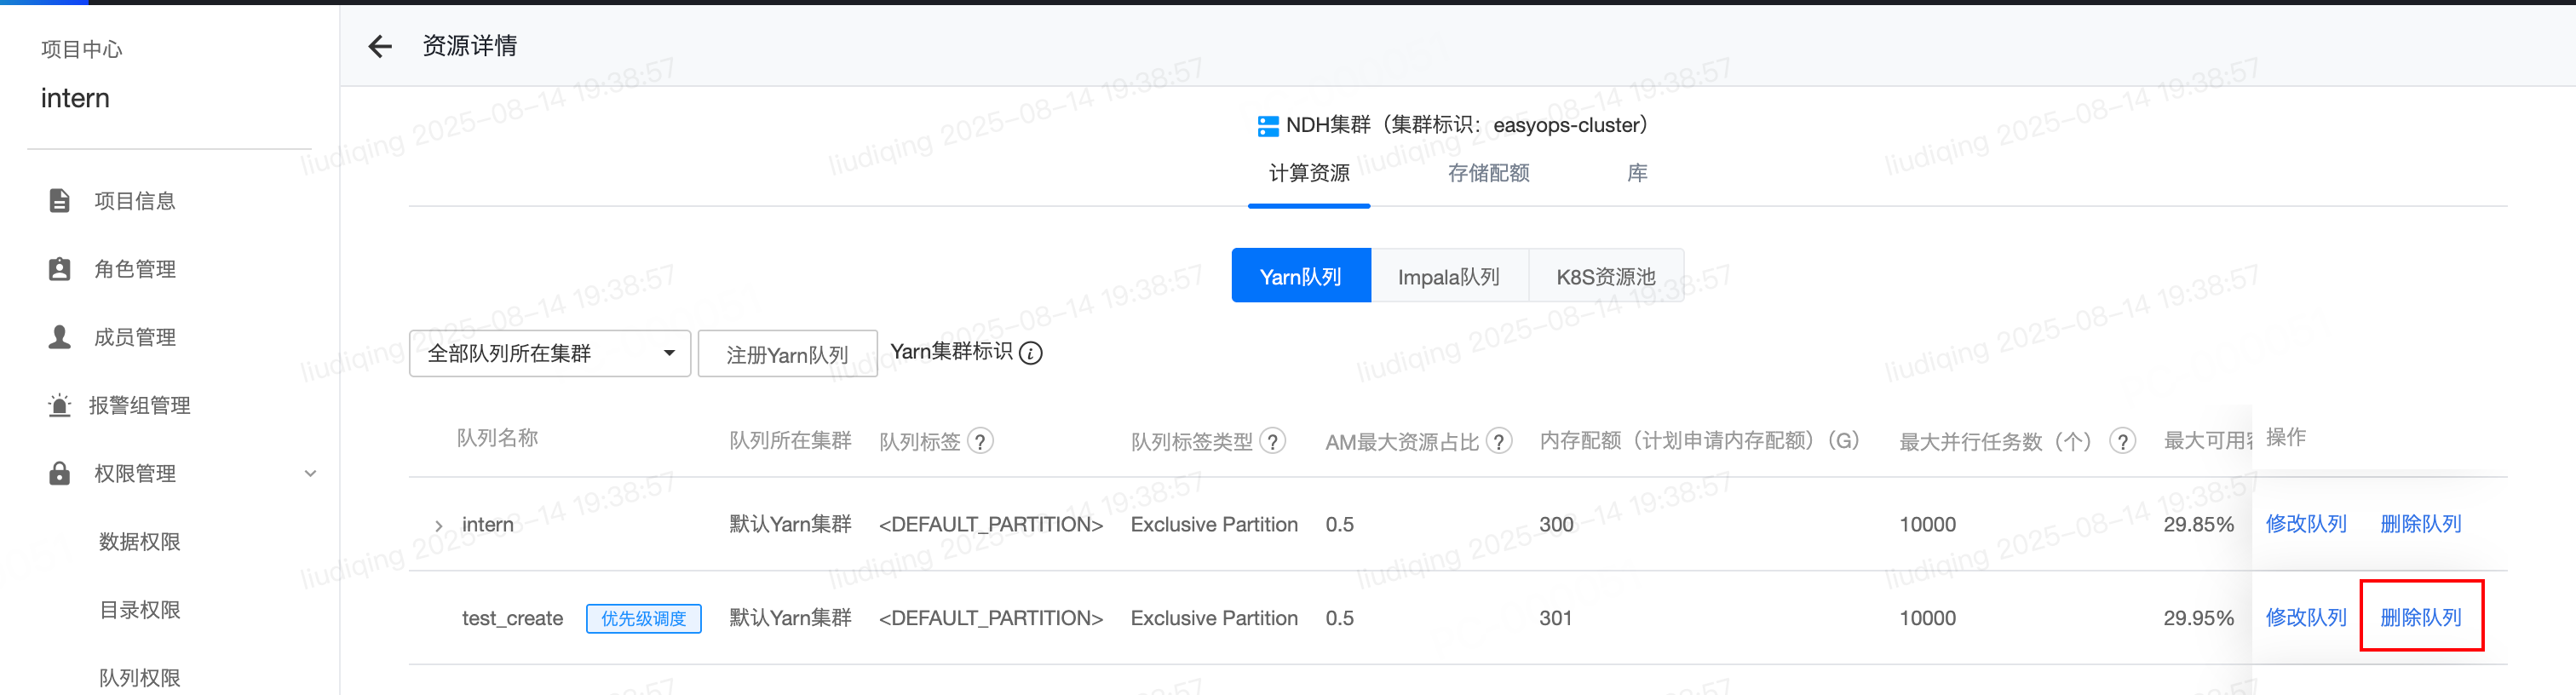Click the 注册Yarn队列 button
2576x695 pixels.
coord(787,354)
